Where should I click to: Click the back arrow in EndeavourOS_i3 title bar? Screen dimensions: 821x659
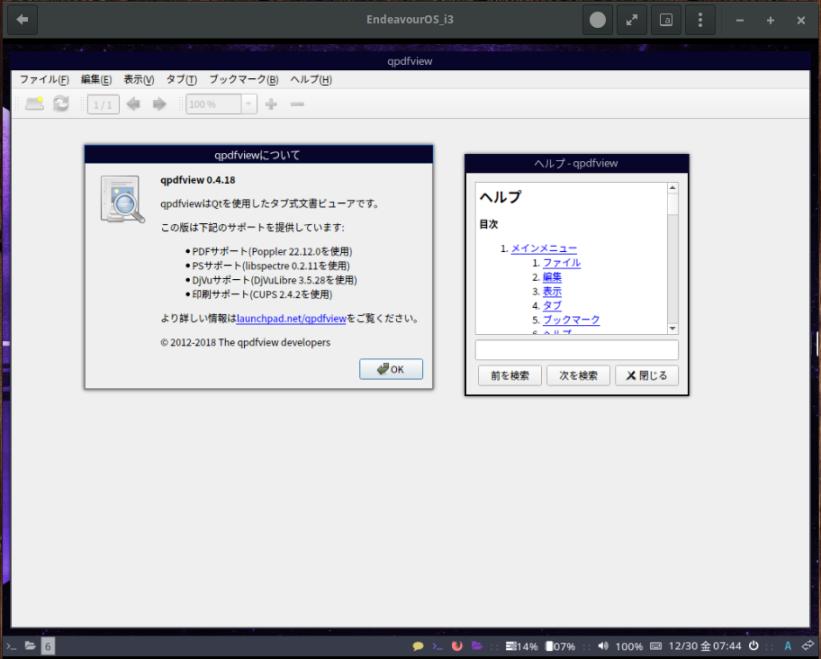coord(22,20)
